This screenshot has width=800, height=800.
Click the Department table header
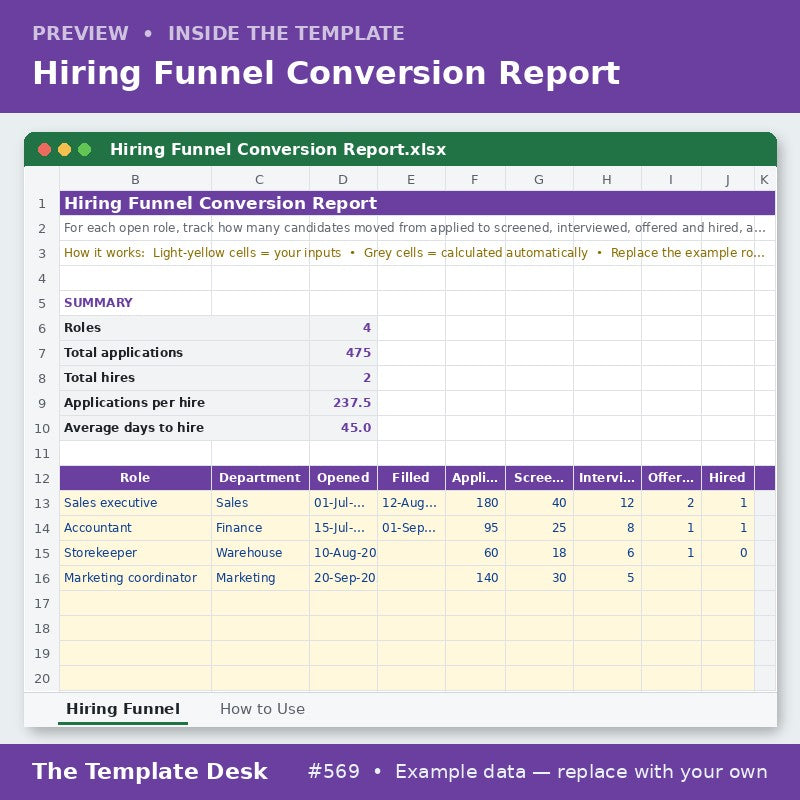click(260, 478)
